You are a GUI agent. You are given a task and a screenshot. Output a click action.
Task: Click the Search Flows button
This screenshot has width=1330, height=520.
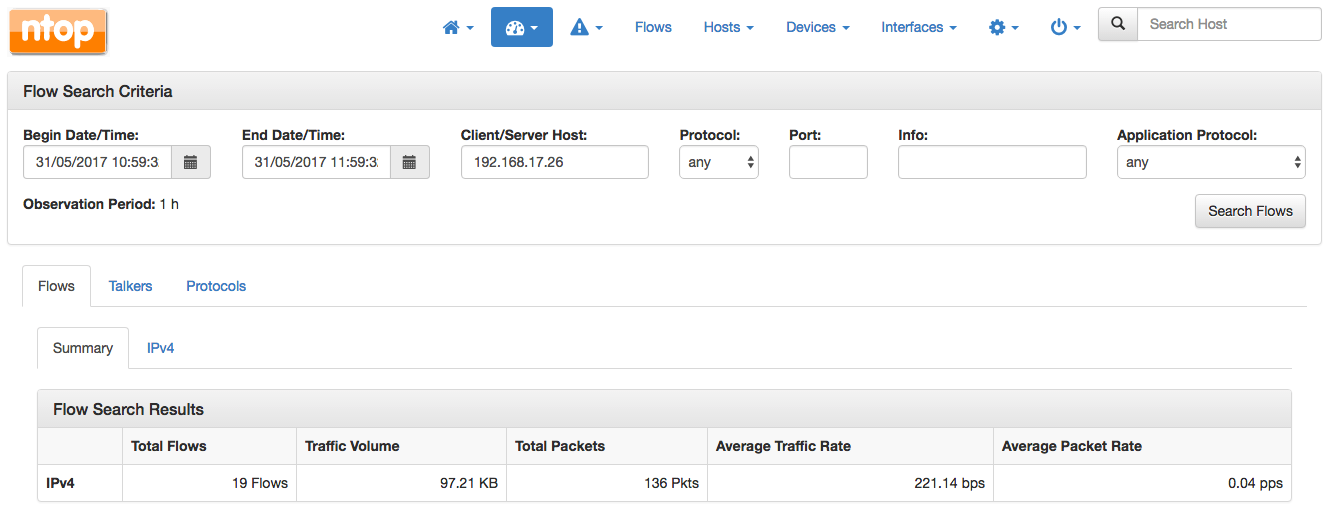1250,211
